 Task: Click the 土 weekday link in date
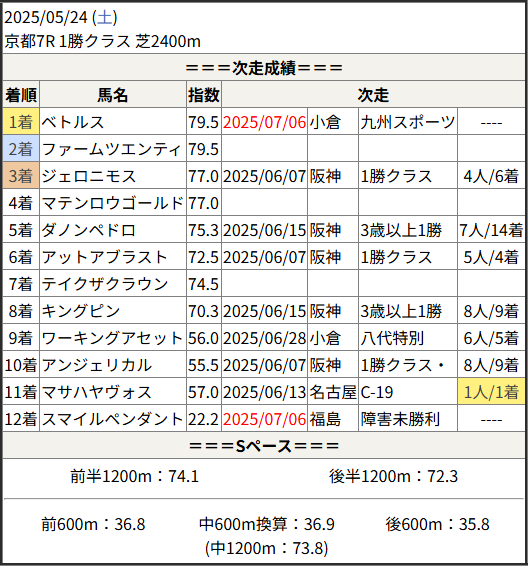tap(105, 17)
